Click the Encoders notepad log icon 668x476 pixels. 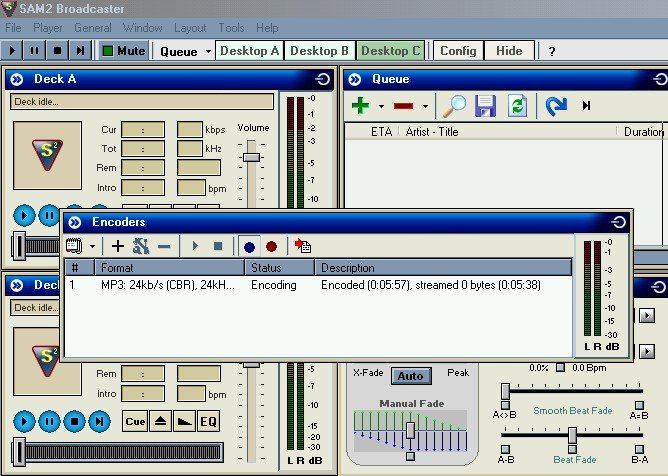click(74, 246)
